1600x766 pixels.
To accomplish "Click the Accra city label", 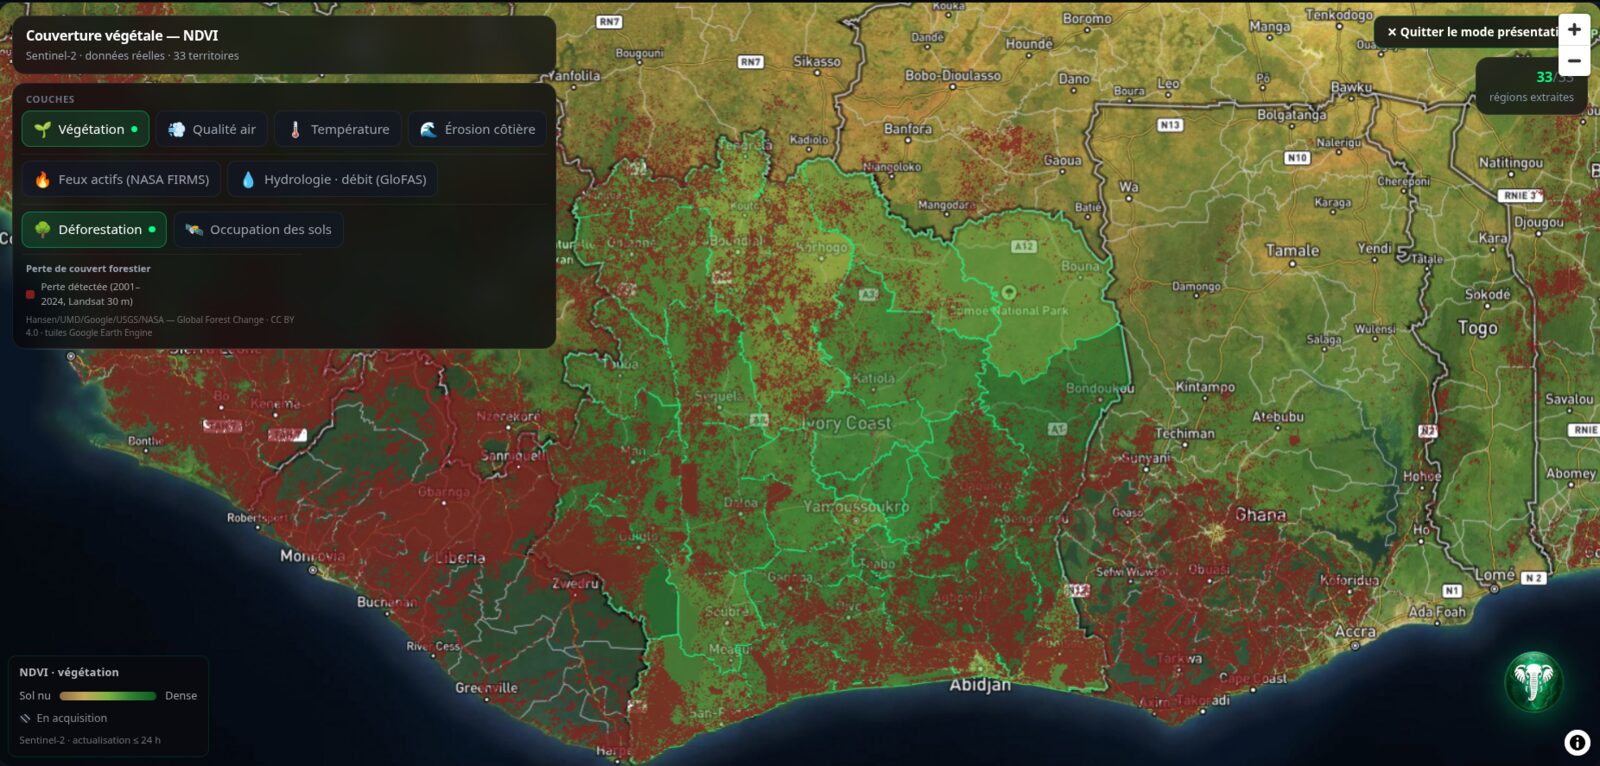I will 1356,632.
